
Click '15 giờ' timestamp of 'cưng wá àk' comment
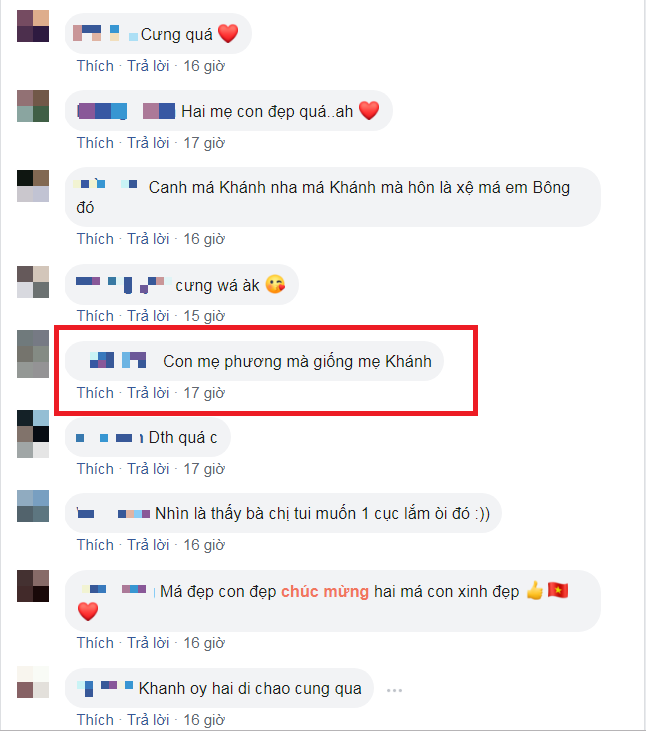(x=204, y=316)
